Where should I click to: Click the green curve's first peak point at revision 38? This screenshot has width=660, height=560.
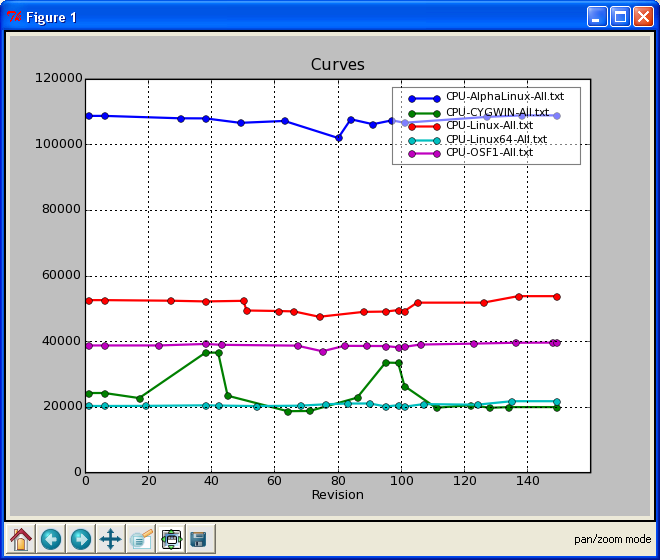click(x=206, y=353)
